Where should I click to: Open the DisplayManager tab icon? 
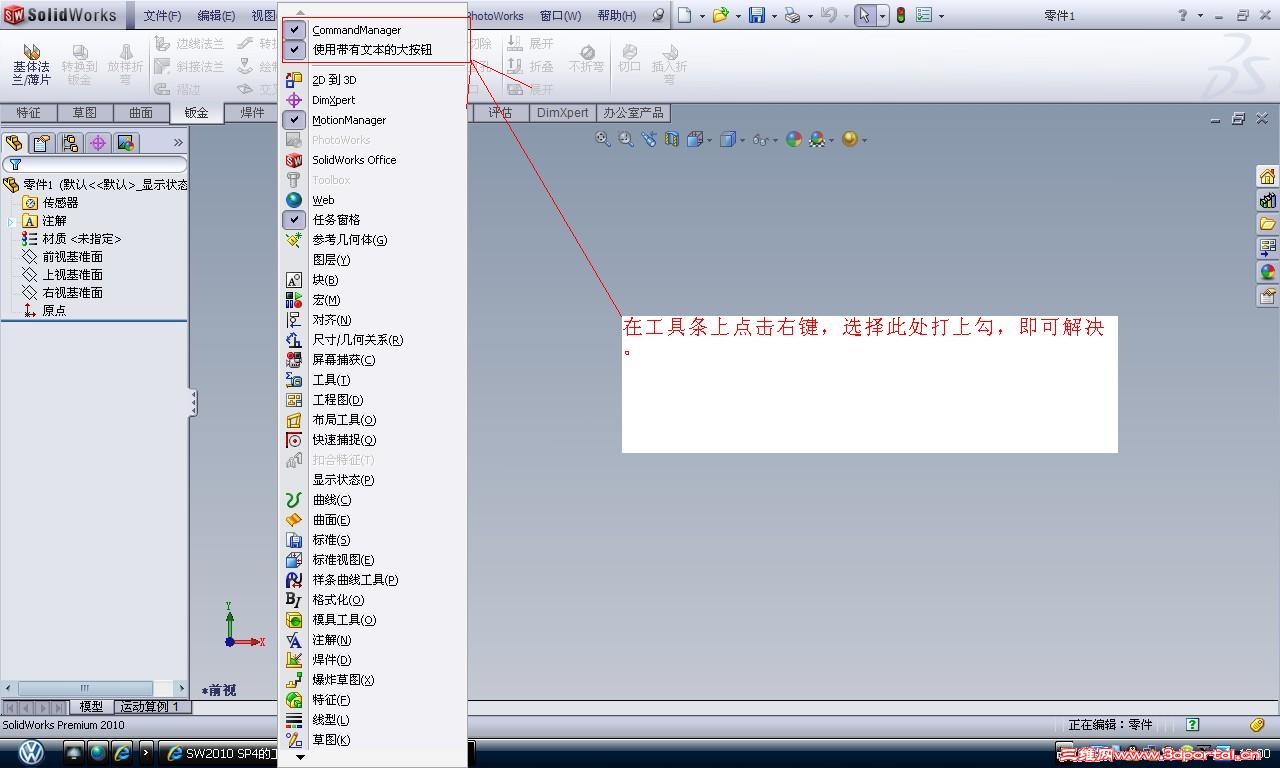(126, 143)
